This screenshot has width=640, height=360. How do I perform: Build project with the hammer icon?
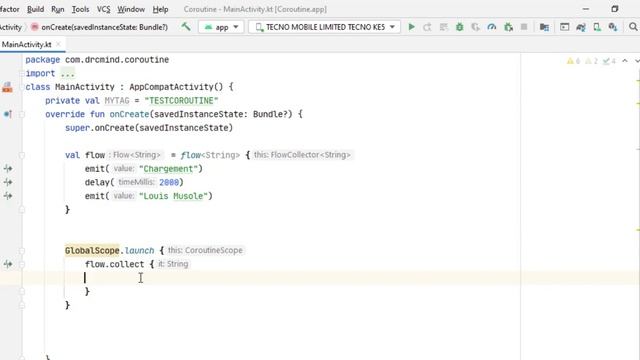tap(186, 27)
